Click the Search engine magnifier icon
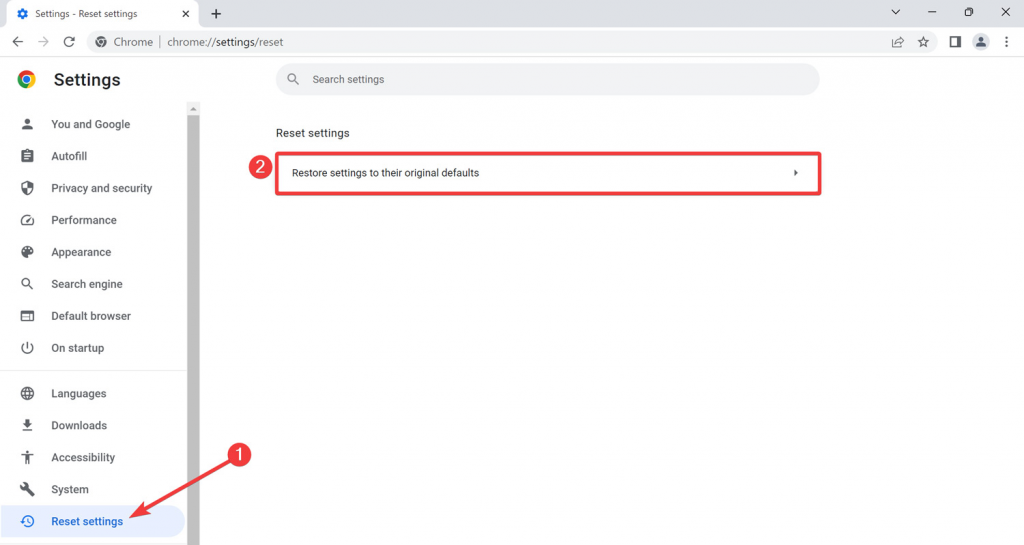The image size is (1024, 545). pyautogui.click(x=27, y=284)
